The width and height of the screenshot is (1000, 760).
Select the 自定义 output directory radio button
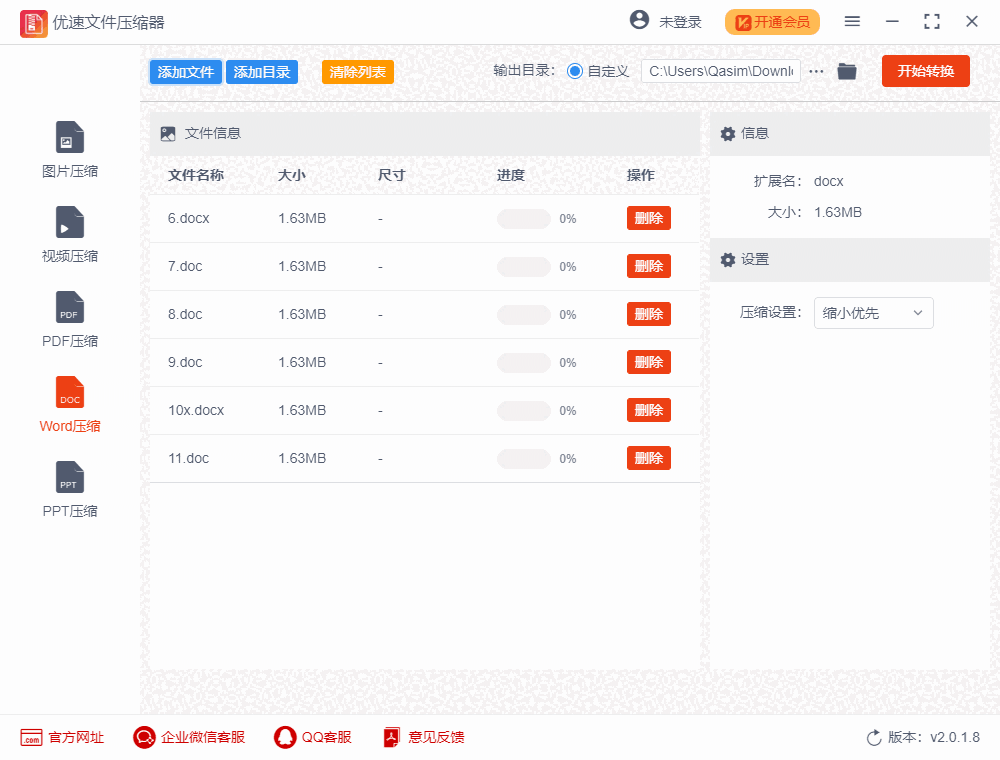573,71
